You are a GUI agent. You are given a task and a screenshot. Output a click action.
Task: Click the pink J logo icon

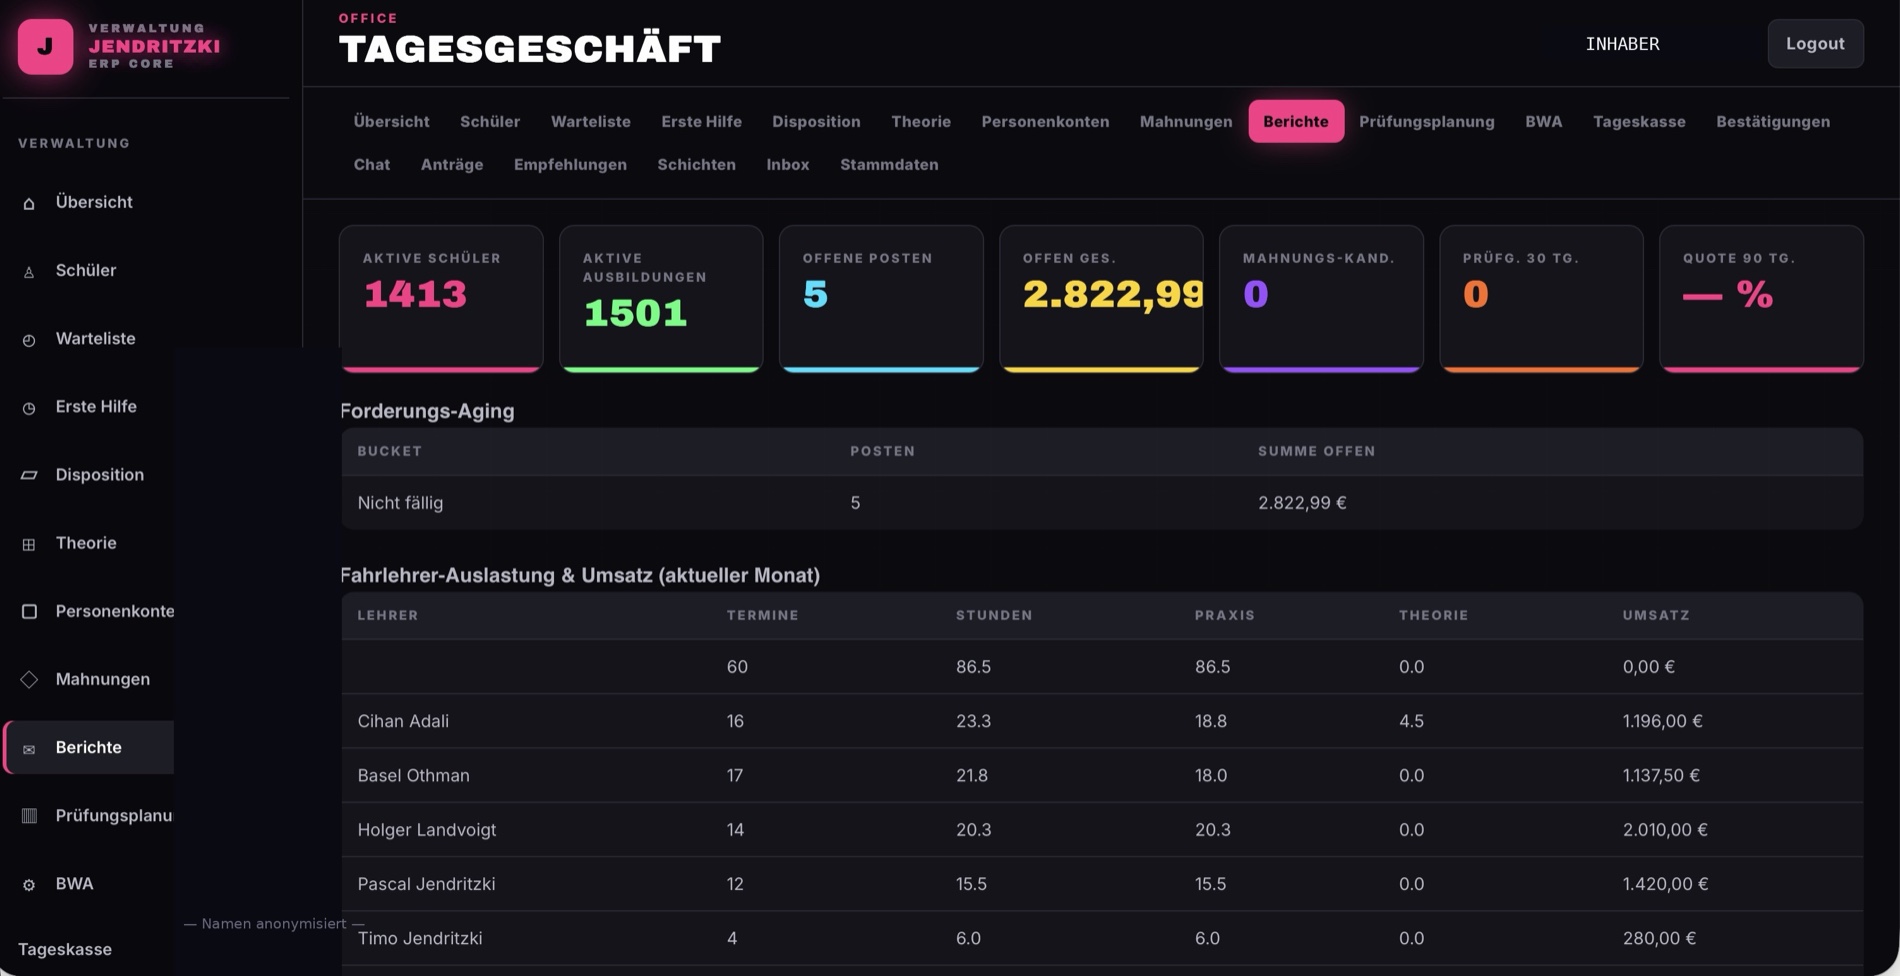(x=45, y=46)
